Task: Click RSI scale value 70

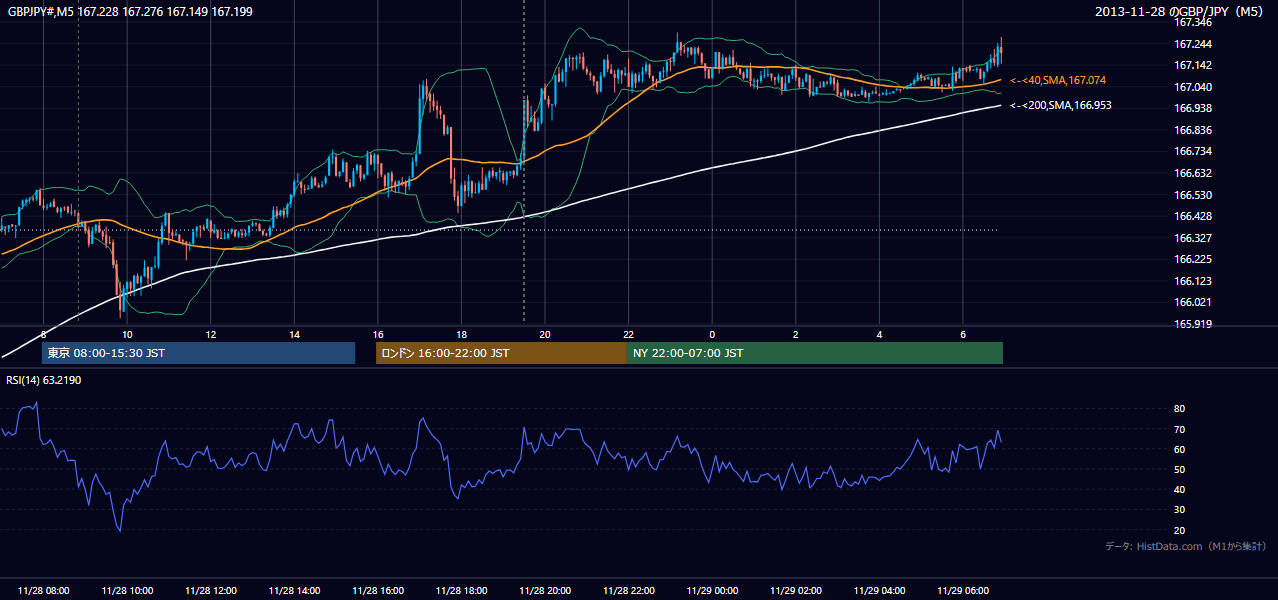Action: pyautogui.click(x=1180, y=429)
